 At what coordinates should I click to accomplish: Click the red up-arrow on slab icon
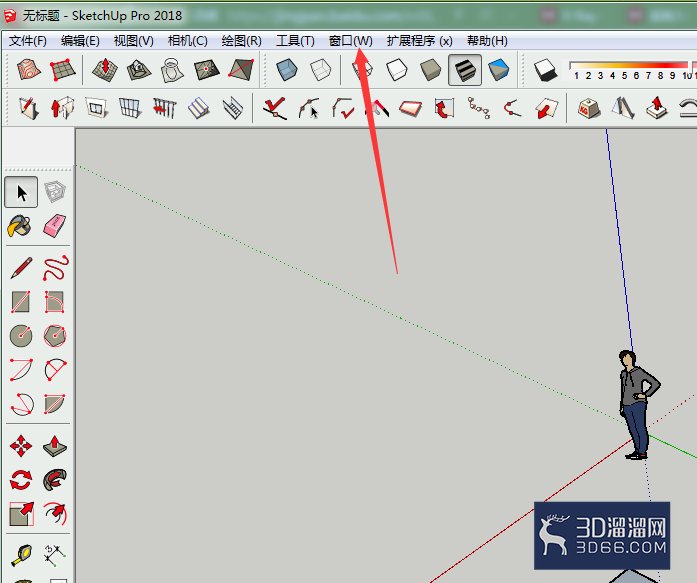[x=657, y=108]
